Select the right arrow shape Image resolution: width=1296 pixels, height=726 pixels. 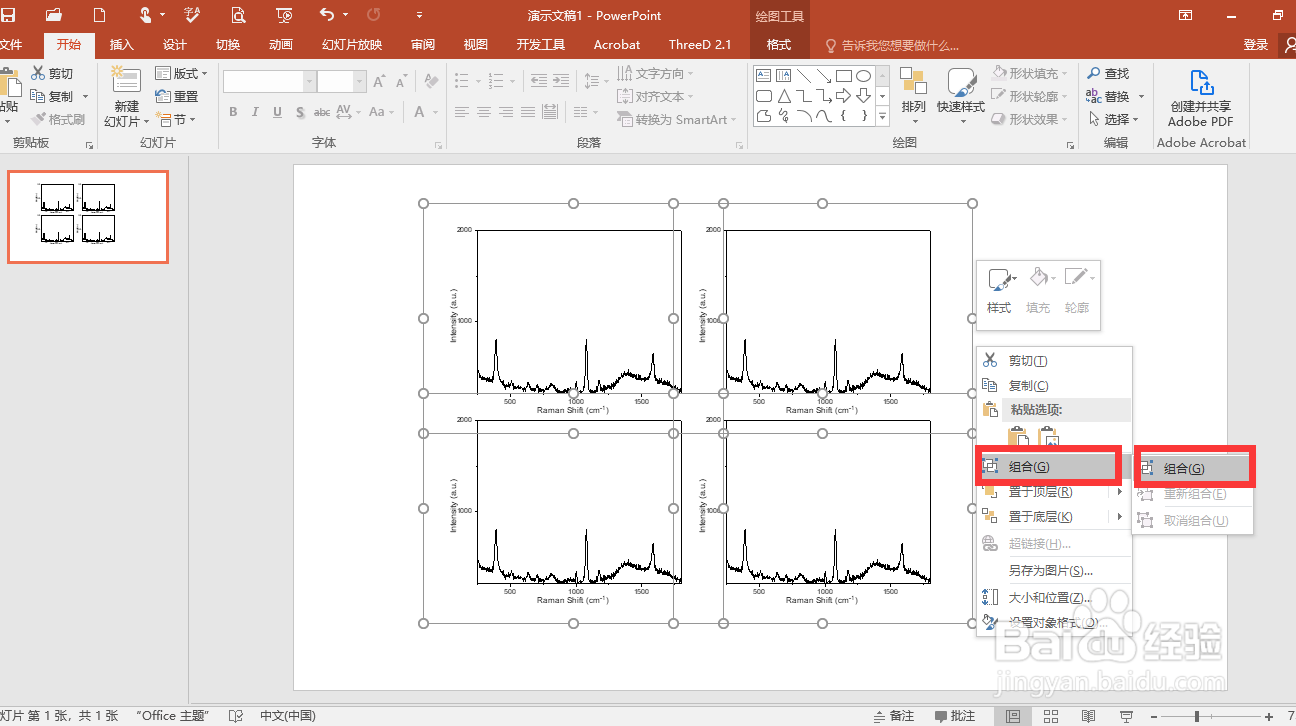point(844,96)
